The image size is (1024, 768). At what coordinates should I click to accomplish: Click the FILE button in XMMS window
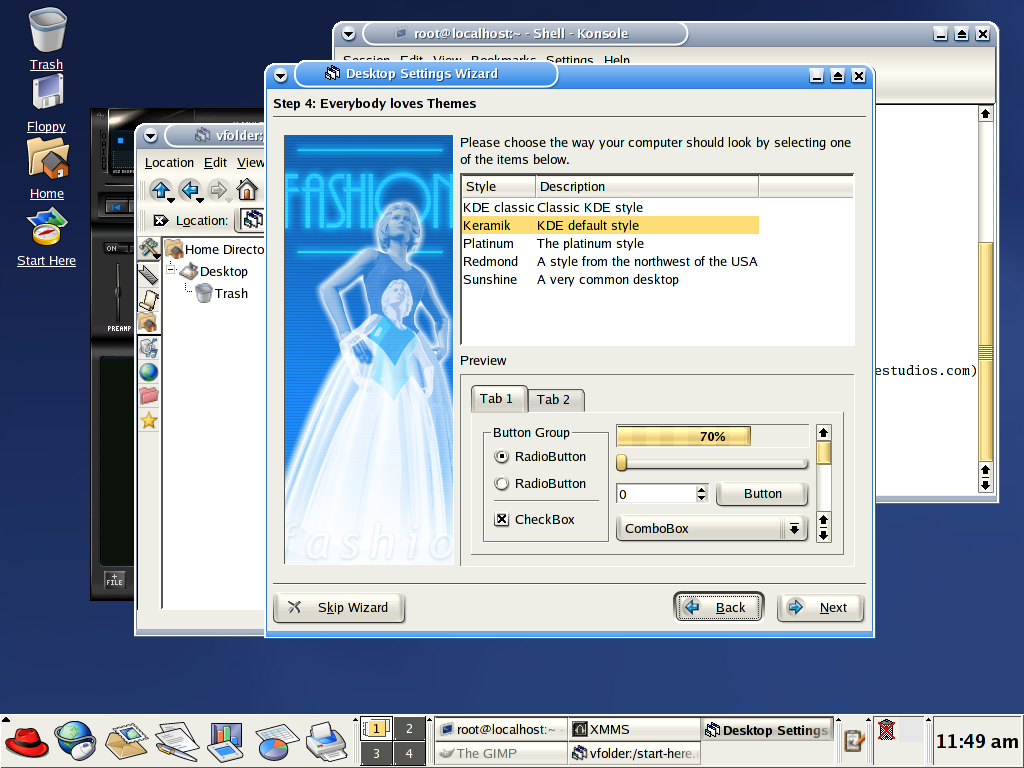point(114,580)
